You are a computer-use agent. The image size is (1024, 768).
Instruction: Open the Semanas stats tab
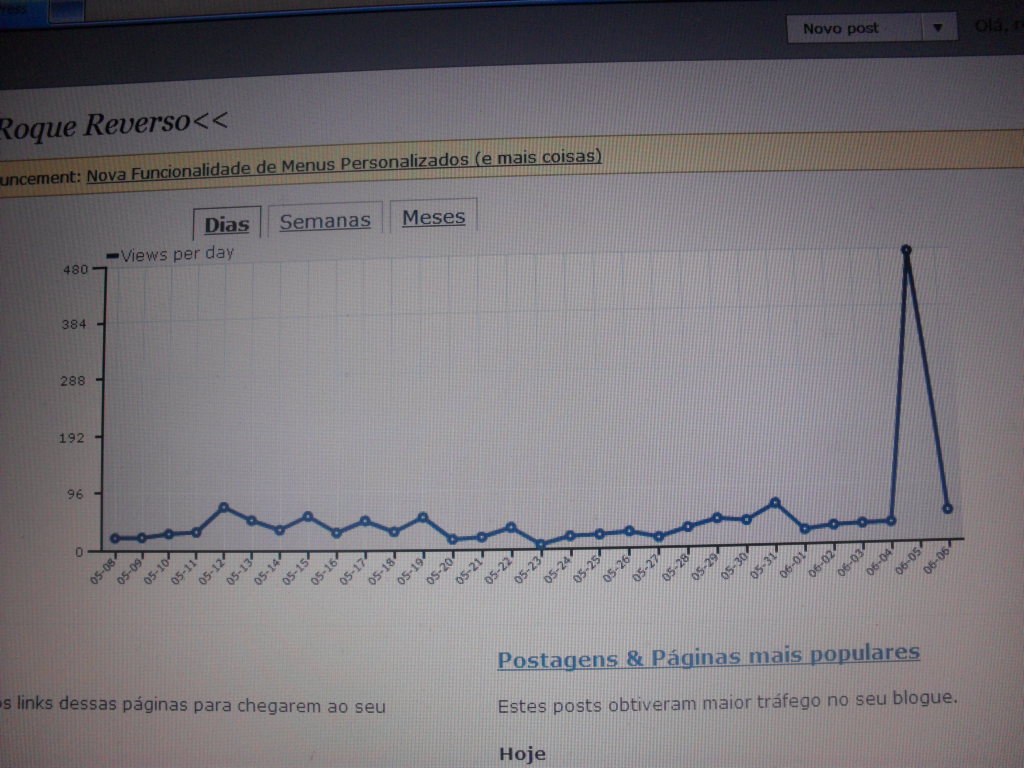point(325,221)
